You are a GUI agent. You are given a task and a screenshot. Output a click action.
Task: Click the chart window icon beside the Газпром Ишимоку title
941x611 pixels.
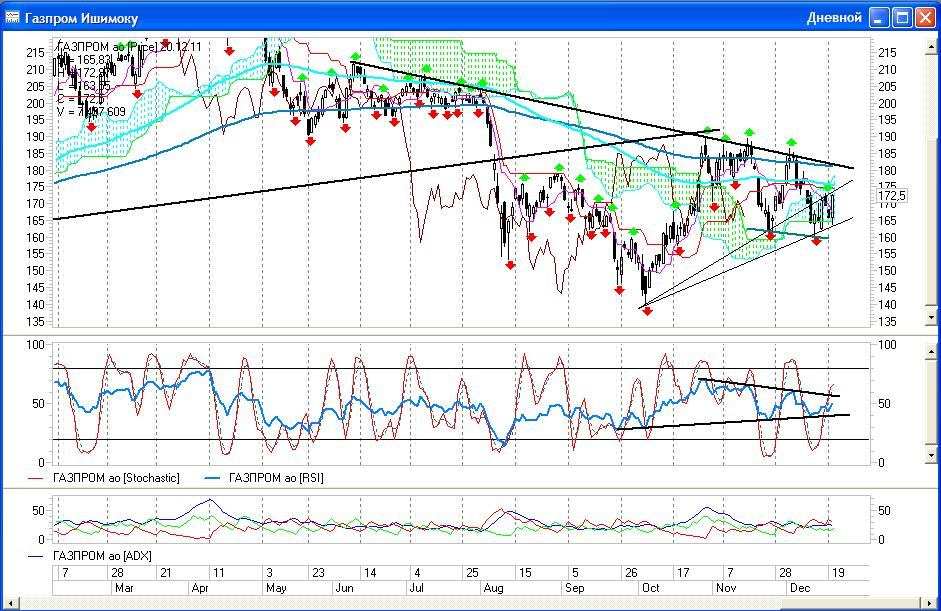(x=12, y=17)
